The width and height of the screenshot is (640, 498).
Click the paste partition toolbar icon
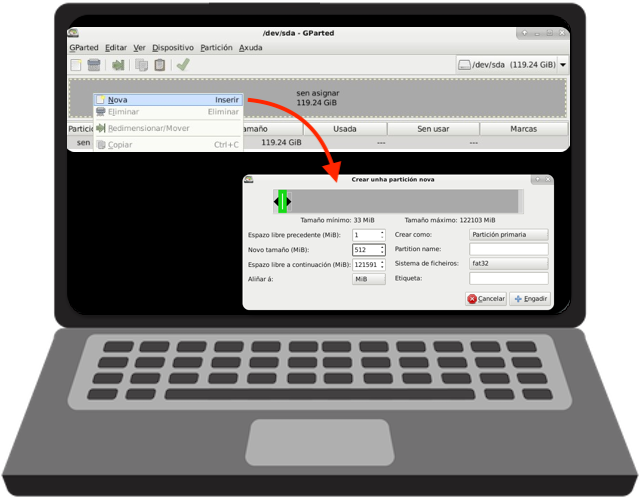click(x=158, y=65)
